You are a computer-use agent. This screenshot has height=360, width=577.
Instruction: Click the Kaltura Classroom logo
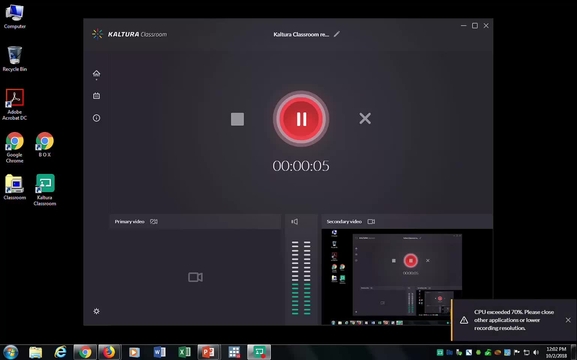(130, 34)
